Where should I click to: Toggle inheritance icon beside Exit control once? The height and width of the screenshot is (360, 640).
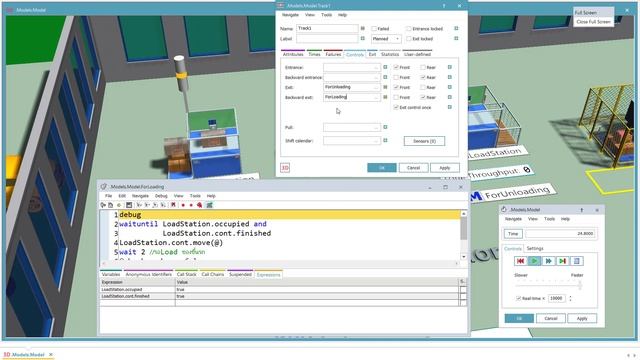(x=449, y=107)
